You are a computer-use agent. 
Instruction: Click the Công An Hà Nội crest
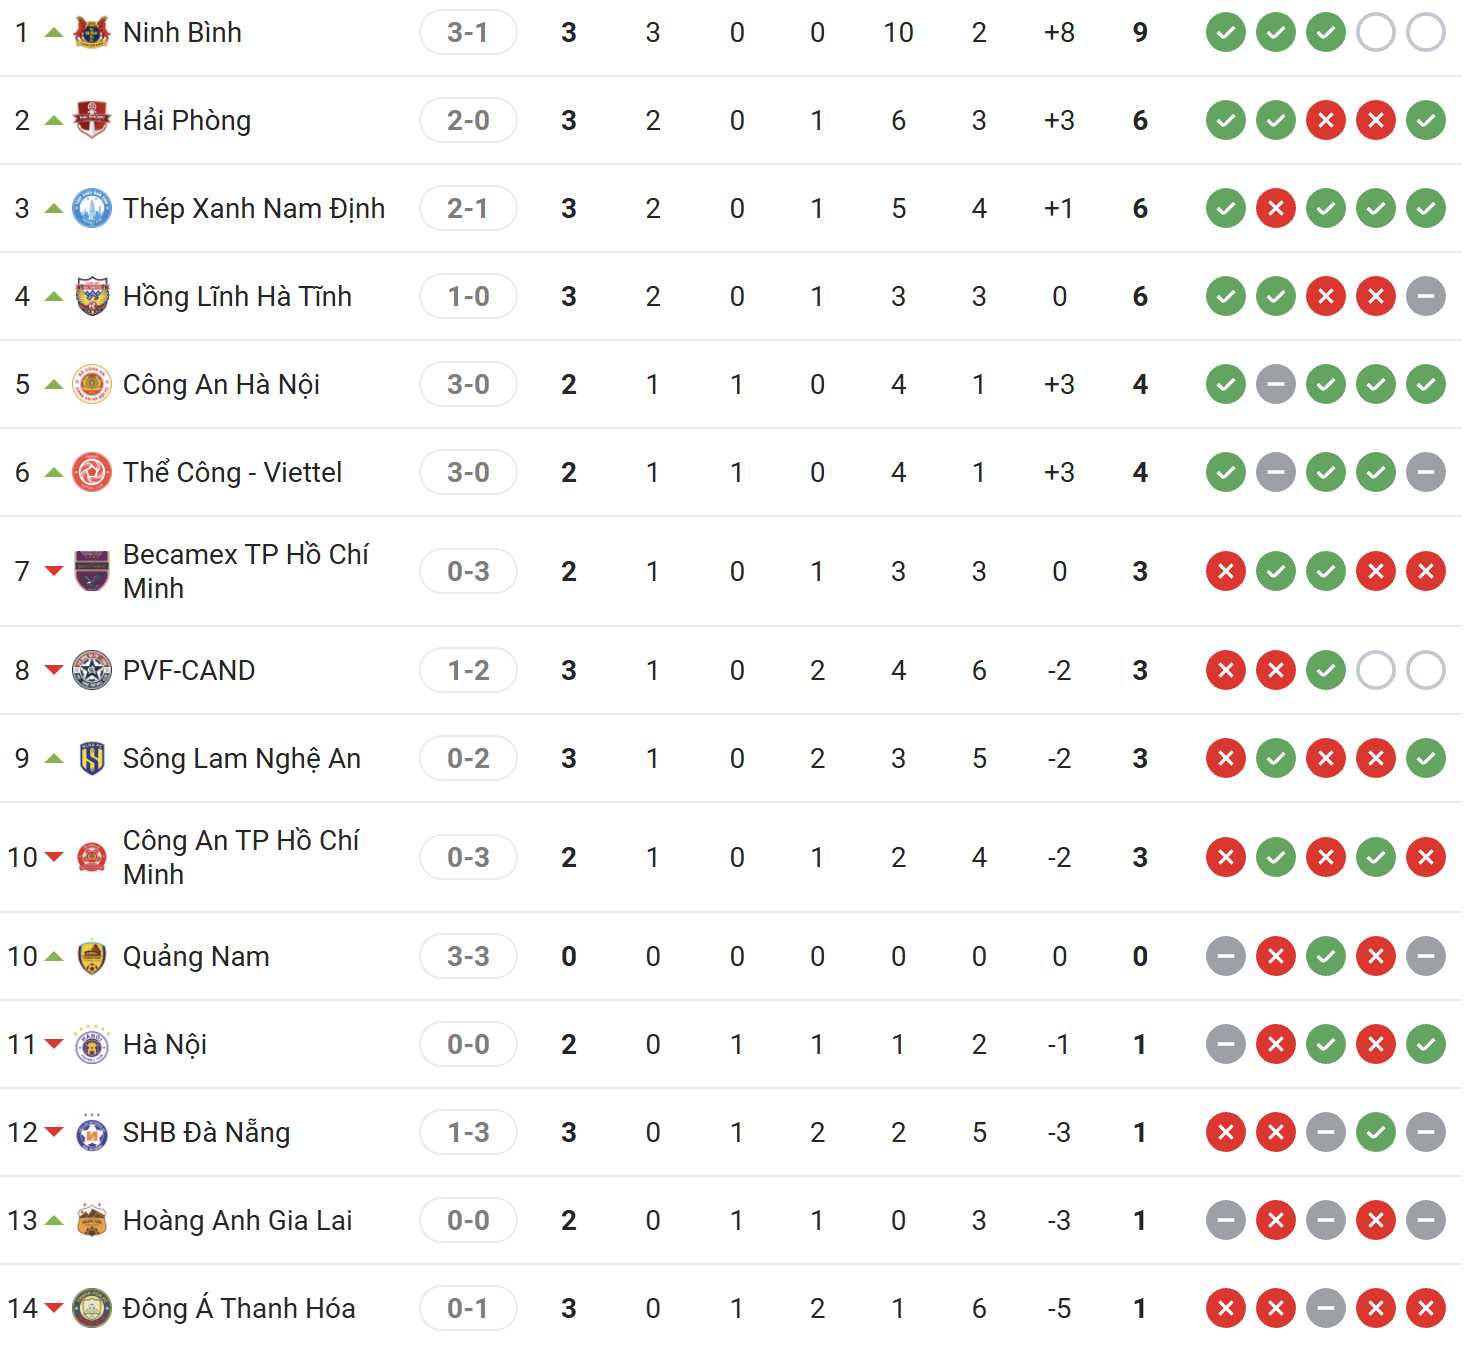[92, 384]
